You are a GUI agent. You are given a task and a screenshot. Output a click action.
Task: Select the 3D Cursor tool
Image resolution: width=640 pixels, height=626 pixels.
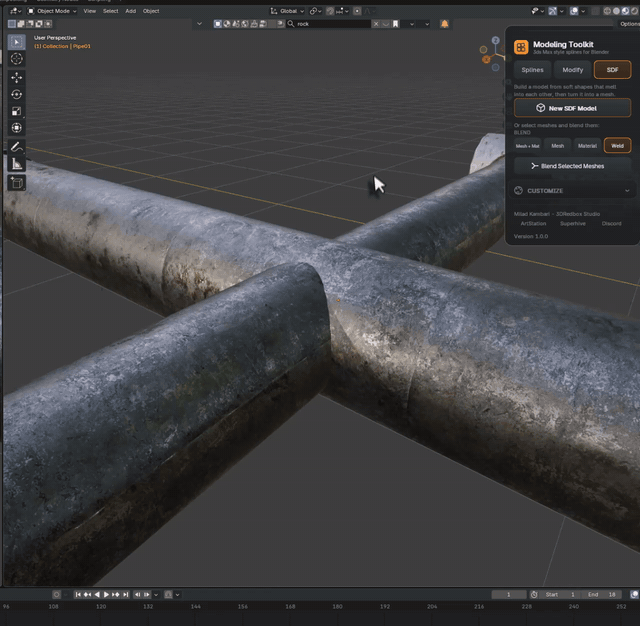click(17, 59)
